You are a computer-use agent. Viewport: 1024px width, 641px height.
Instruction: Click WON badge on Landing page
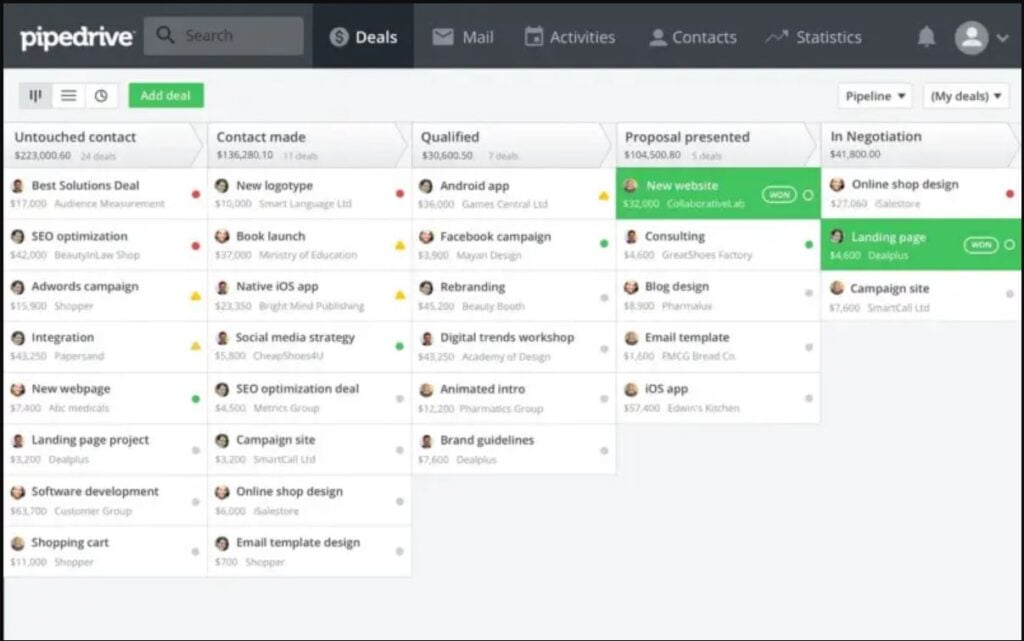tap(981, 245)
